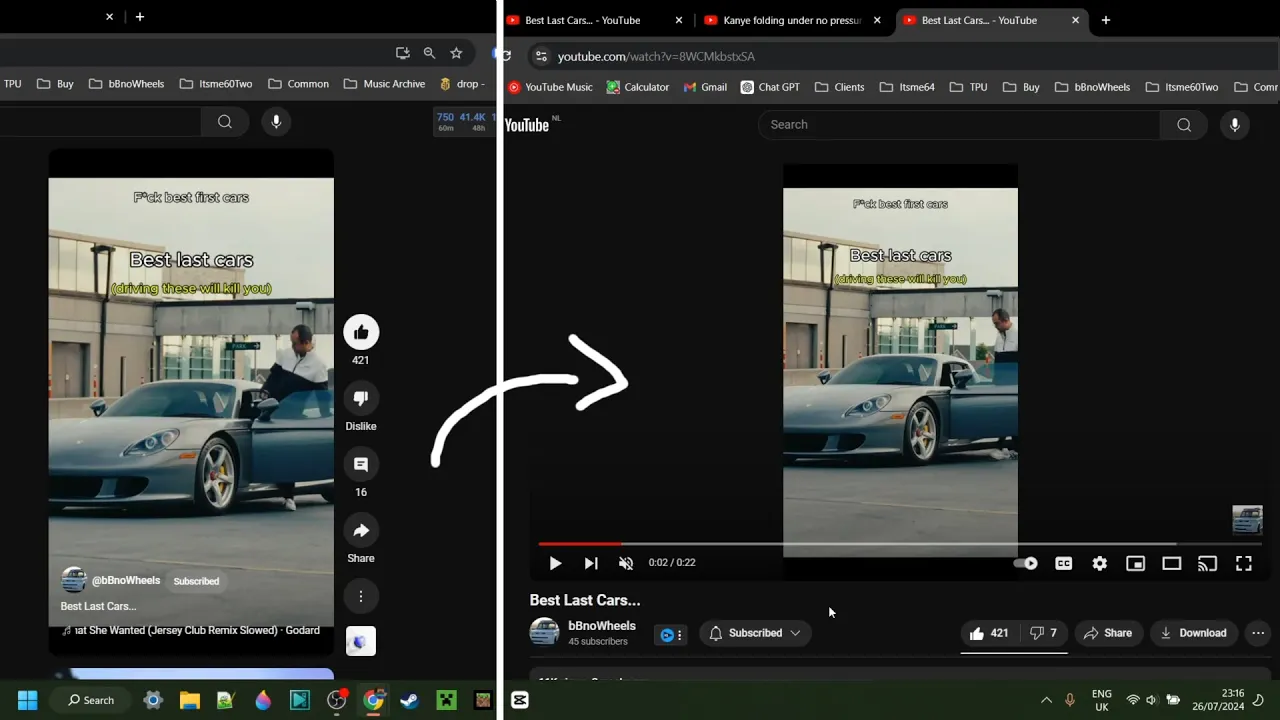1280x720 pixels.
Task: Open the Itsme64 bookmark folder
Action: pos(907,87)
